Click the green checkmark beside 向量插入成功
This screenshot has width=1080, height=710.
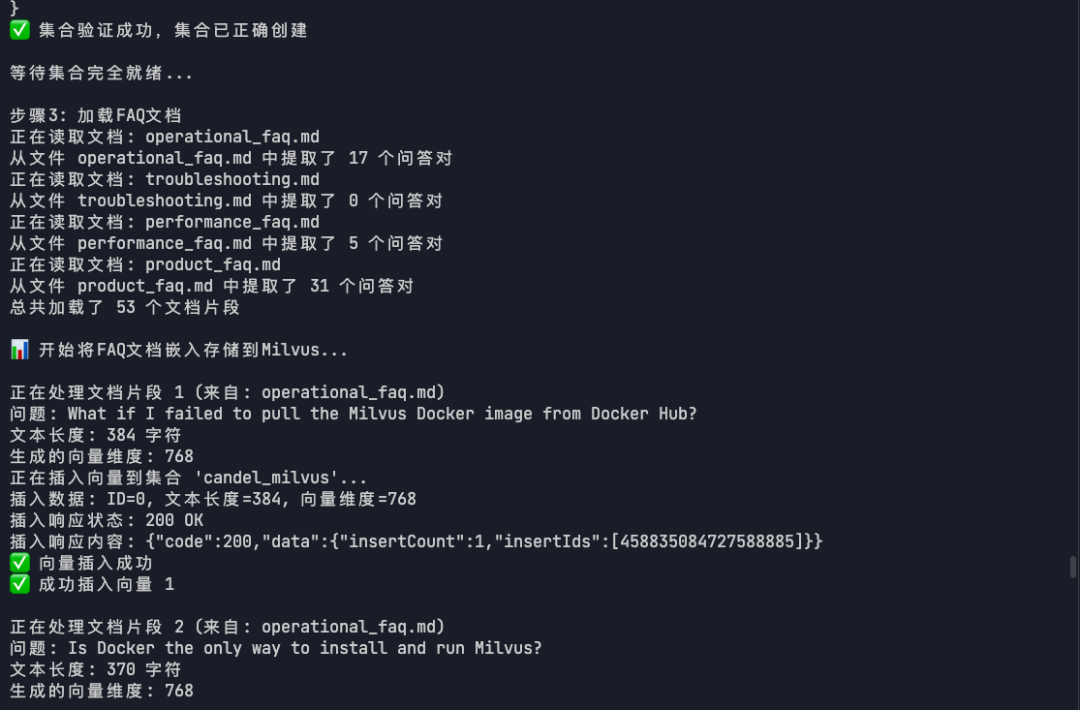point(20,563)
